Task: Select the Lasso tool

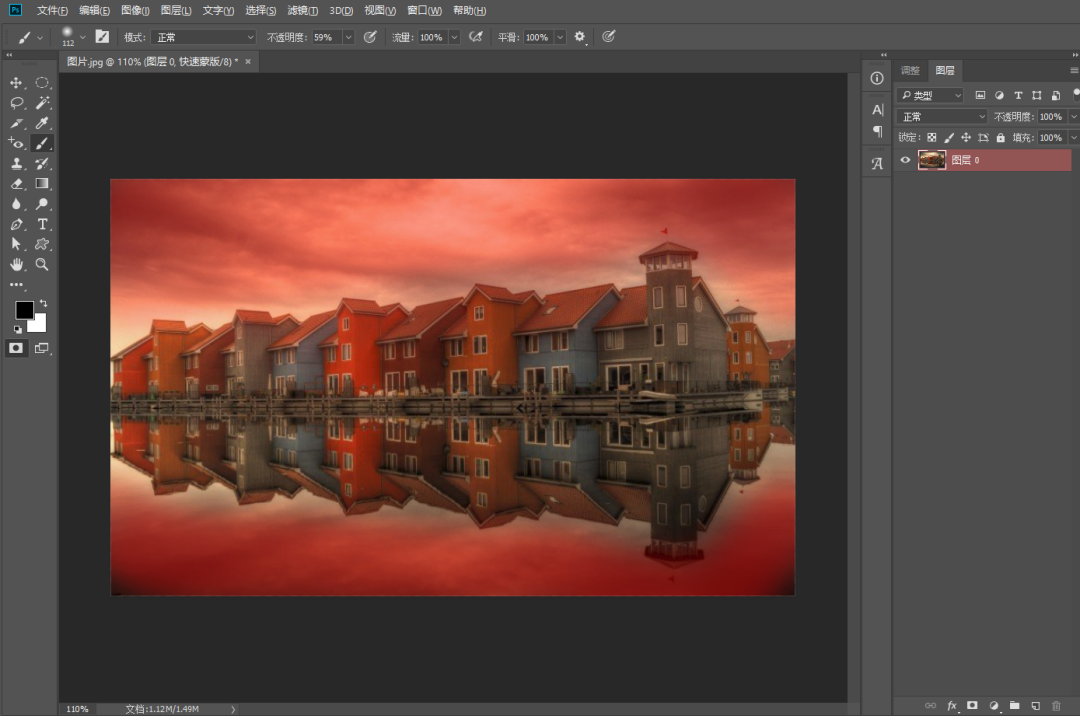Action: click(16, 103)
